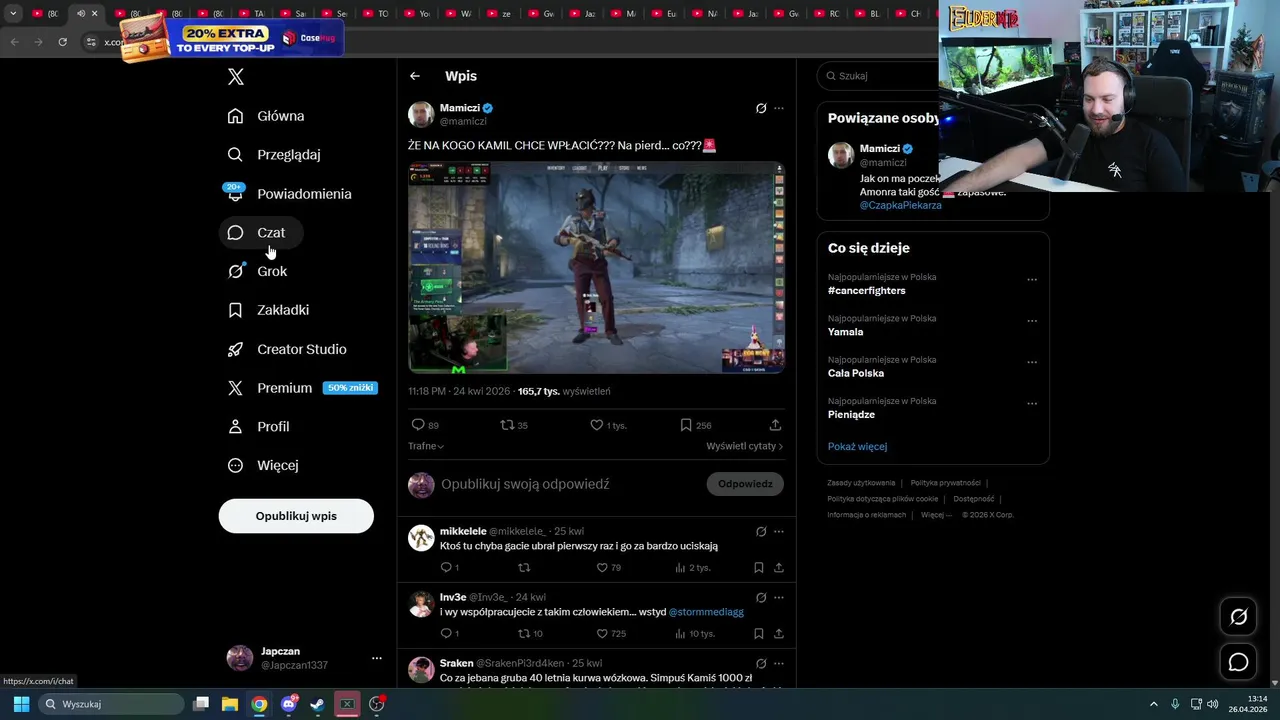The width and height of the screenshot is (1280, 720).
Task: Repost mikkelele's comment
Action: (x=524, y=567)
